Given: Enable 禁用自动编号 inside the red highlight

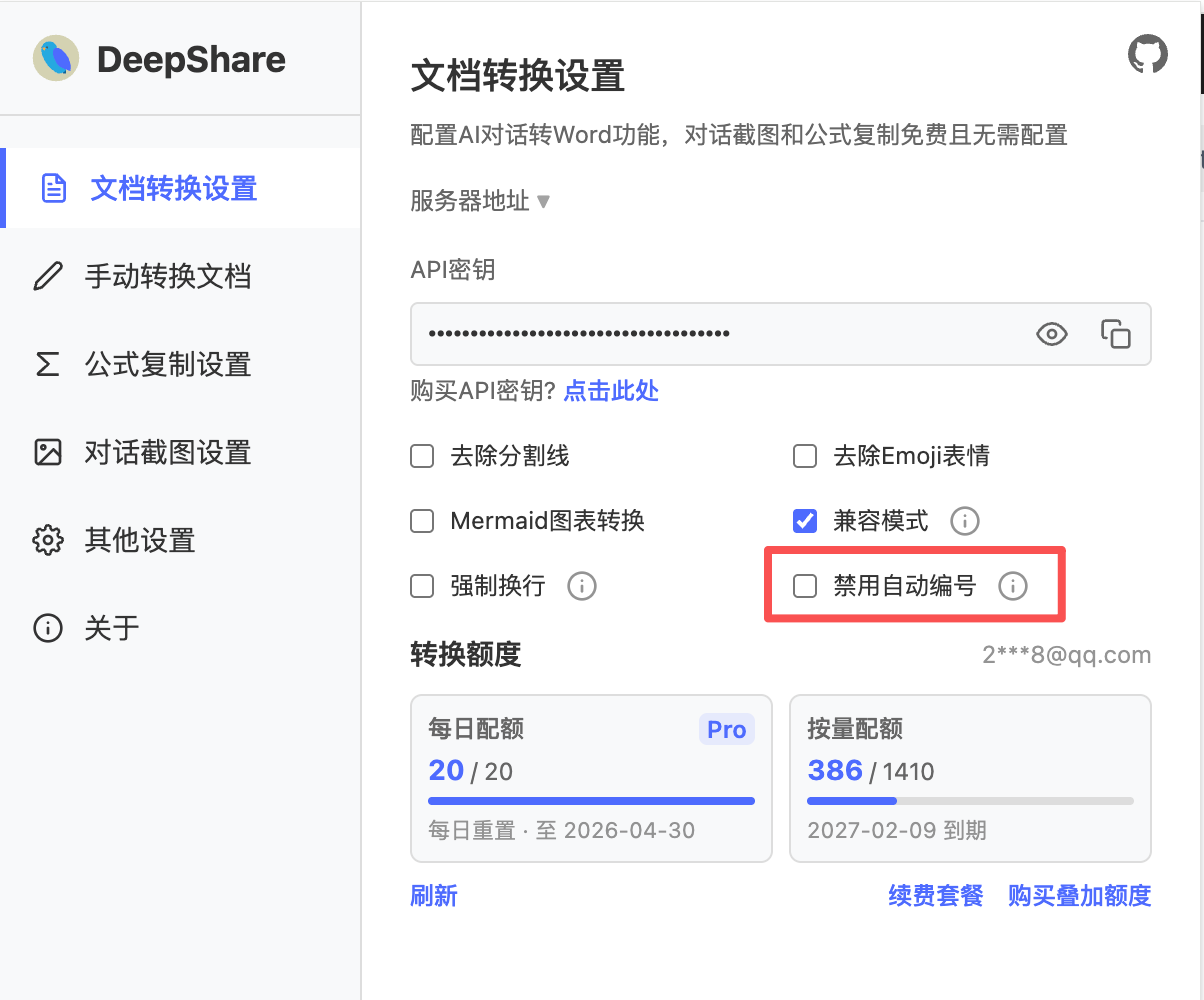Looking at the screenshot, I should point(805,586).
